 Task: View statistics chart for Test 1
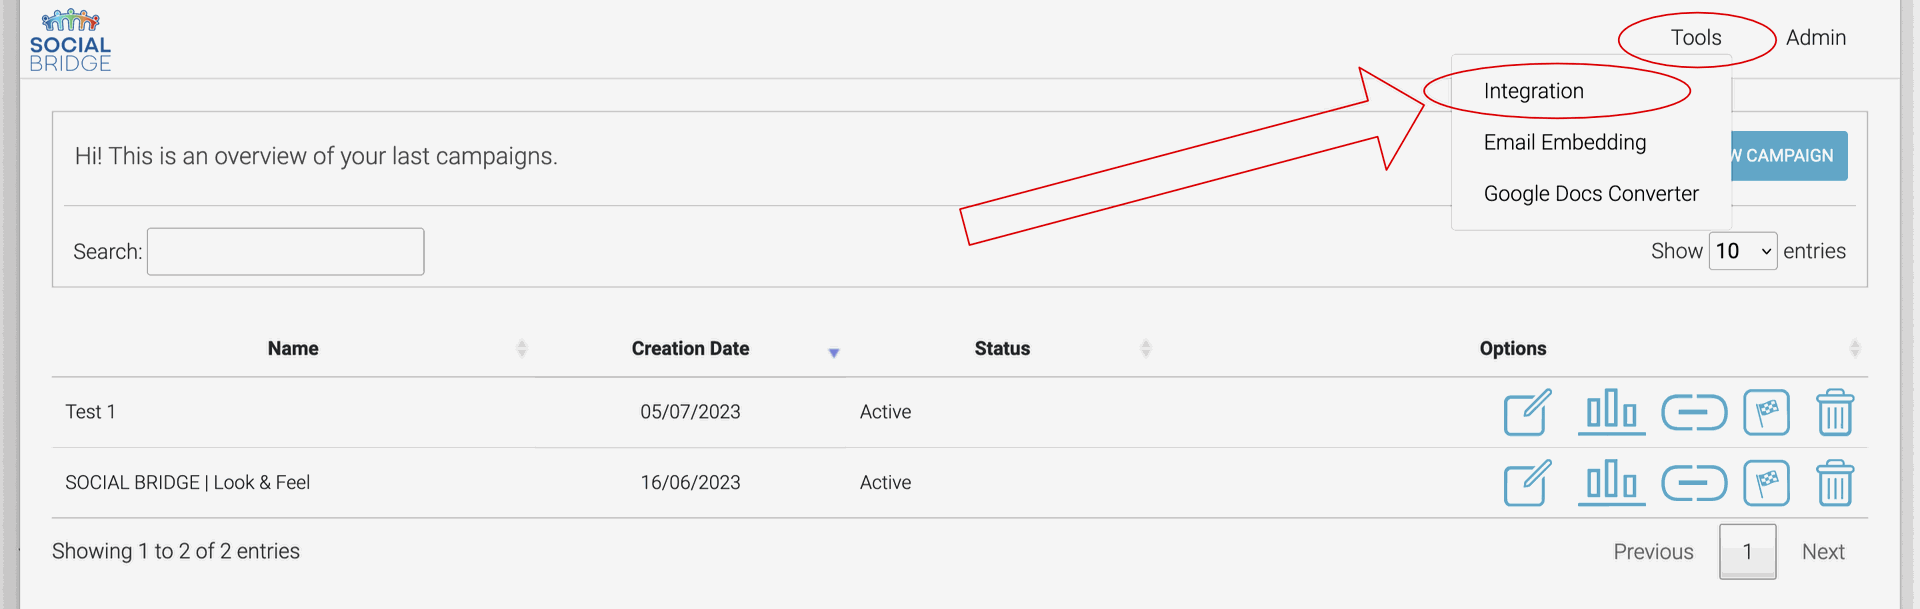(1611, 412)
